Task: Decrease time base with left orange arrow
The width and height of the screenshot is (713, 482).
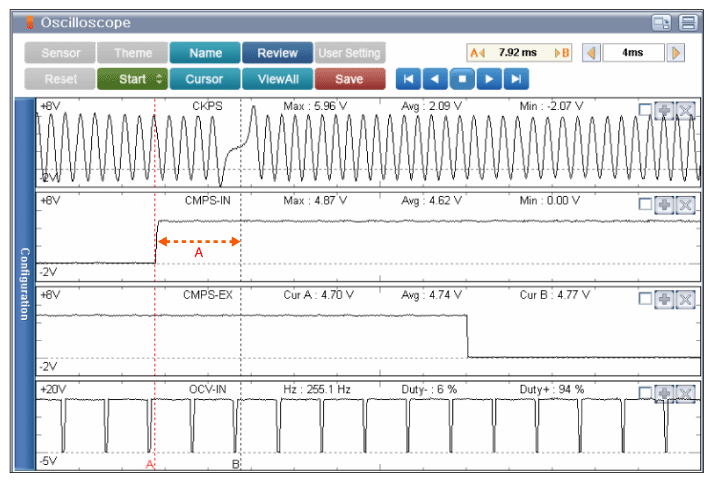Action: [x=591, y=53]
